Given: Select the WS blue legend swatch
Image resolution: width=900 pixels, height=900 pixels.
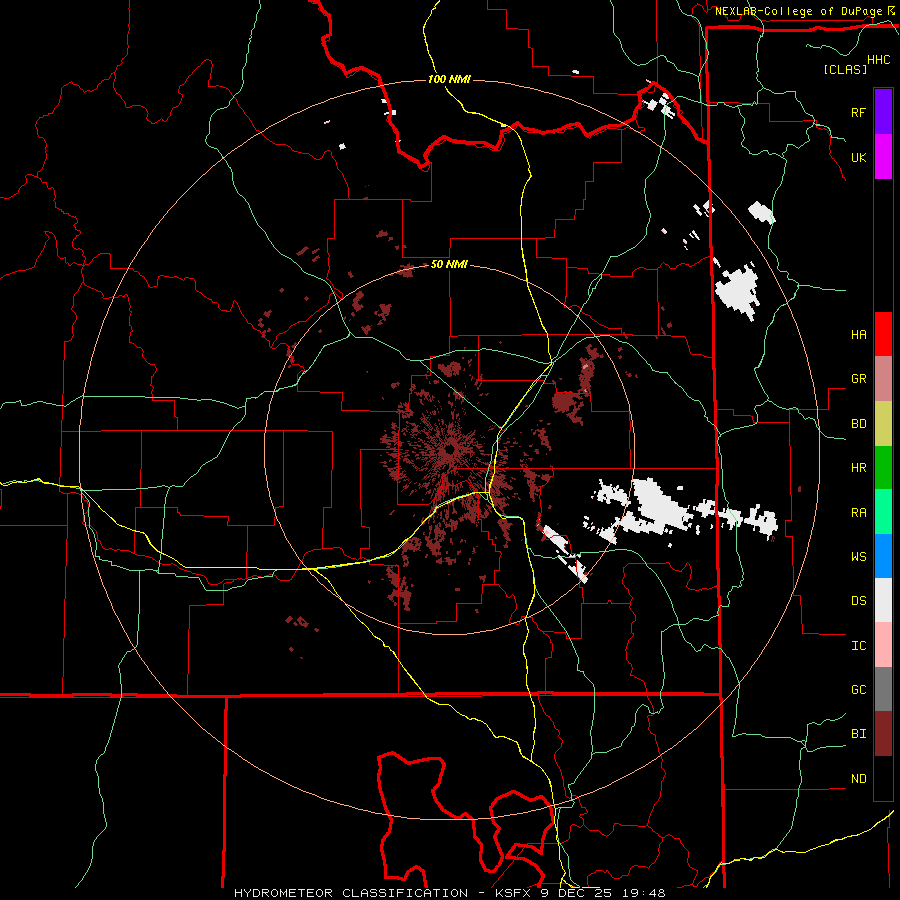Looking at the screenshot, I should [883, 556].
